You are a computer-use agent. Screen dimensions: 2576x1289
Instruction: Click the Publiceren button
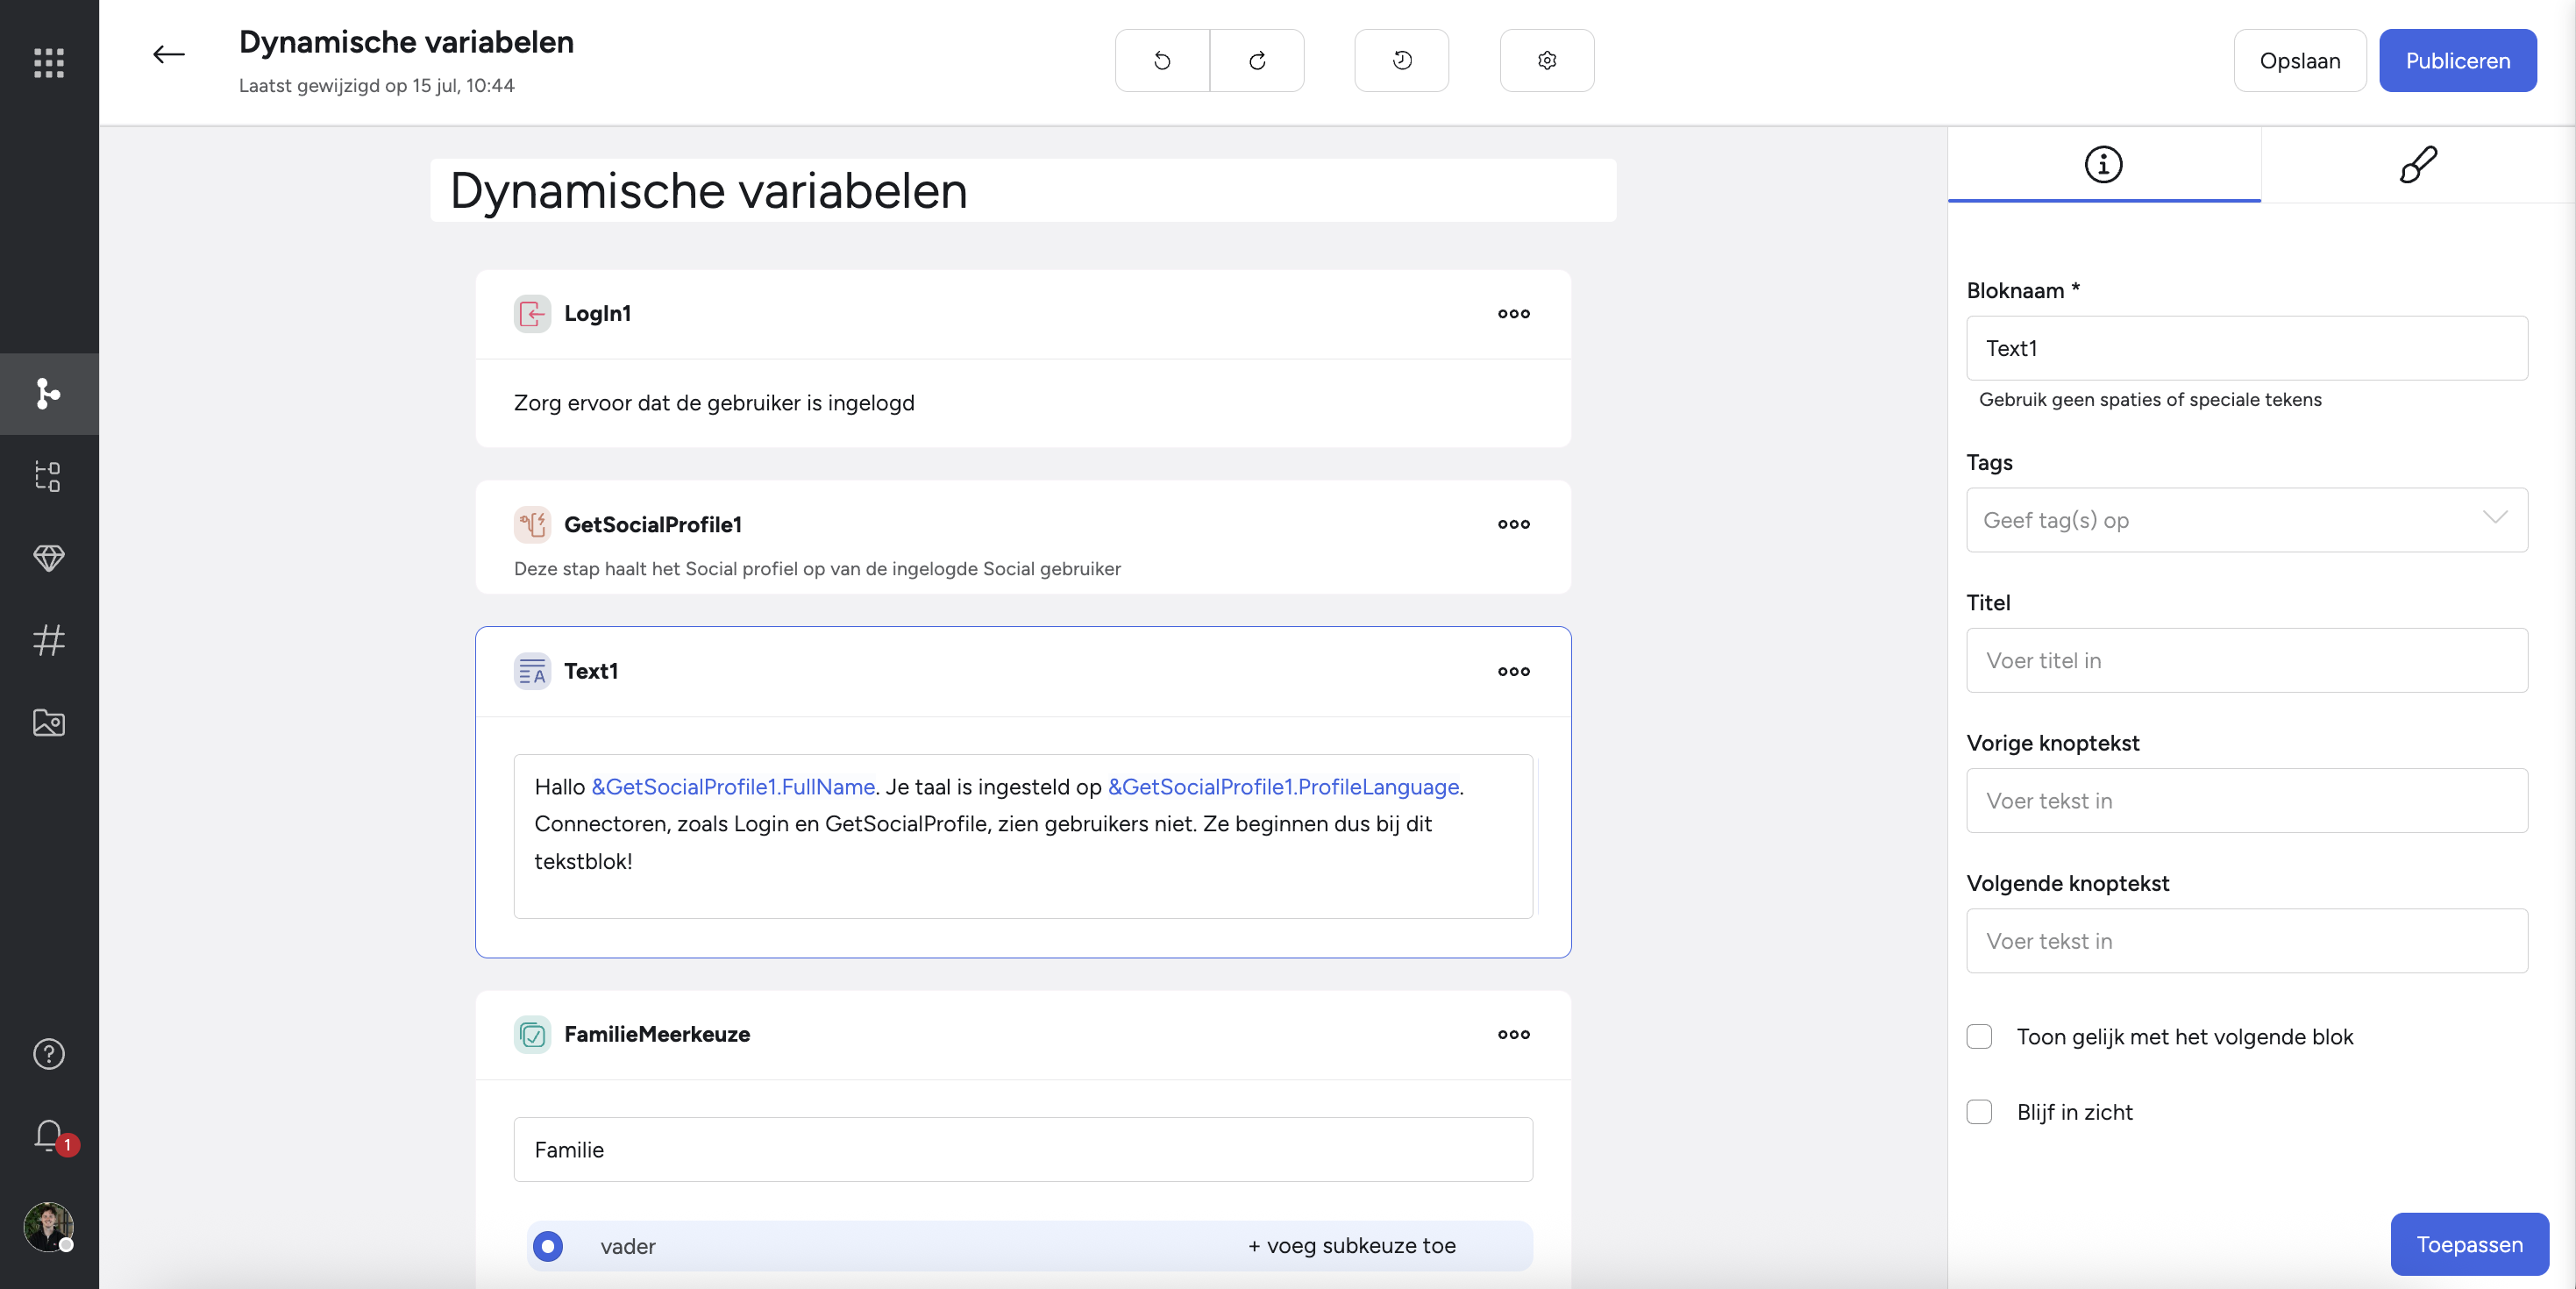[x=2458, y=61]
